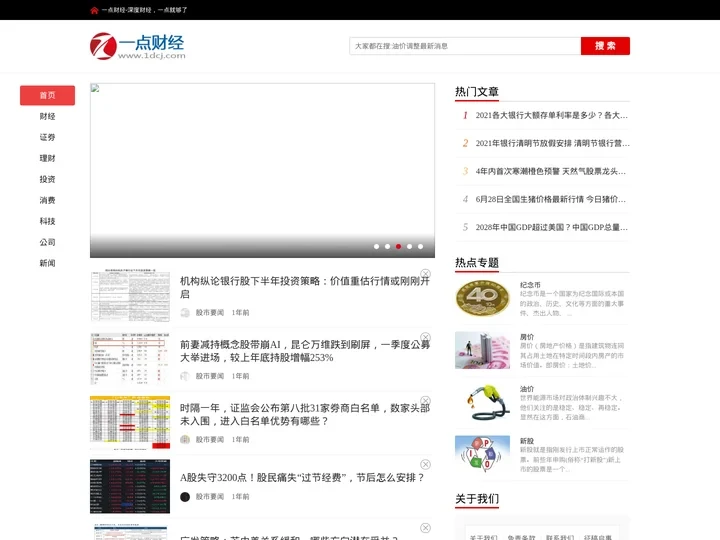Dismiss the 证监会白名单 article with X icon
This screenshot has height=540, width=720.
point(426,401)
